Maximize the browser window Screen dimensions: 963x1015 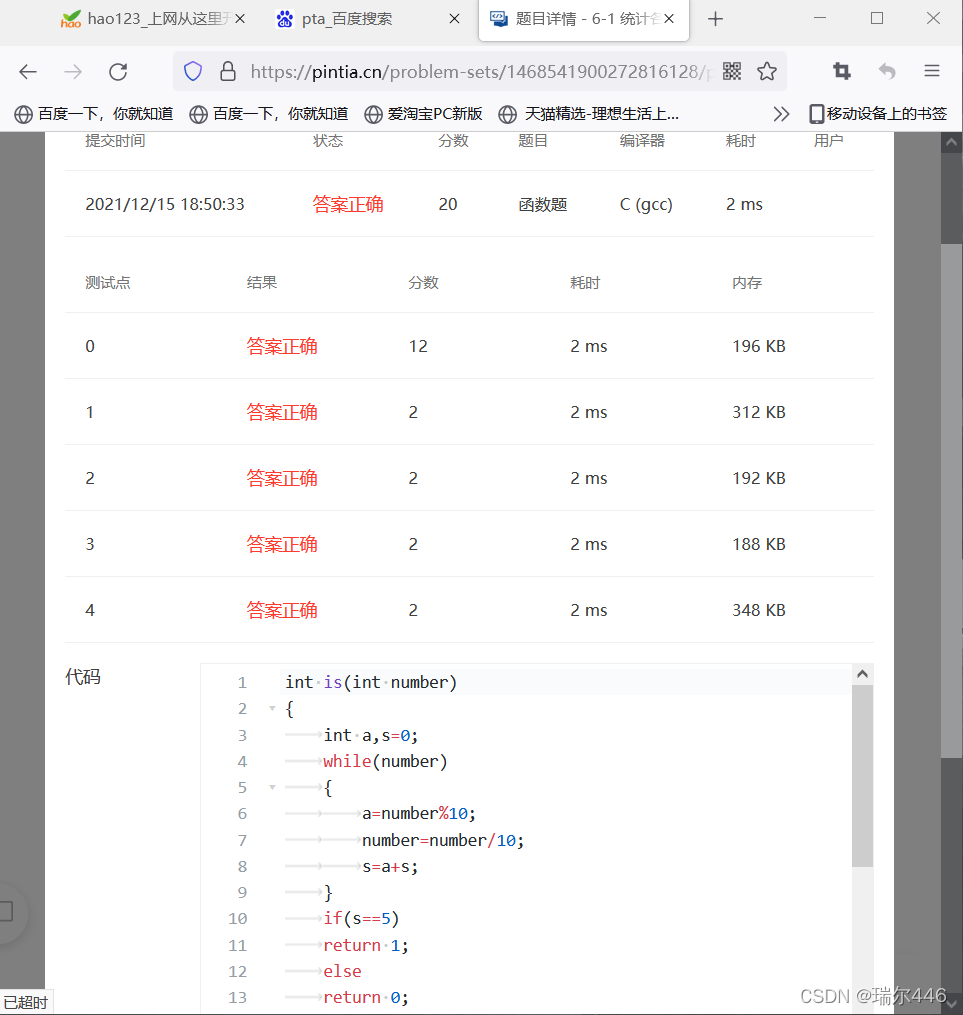tap(877, 19)
